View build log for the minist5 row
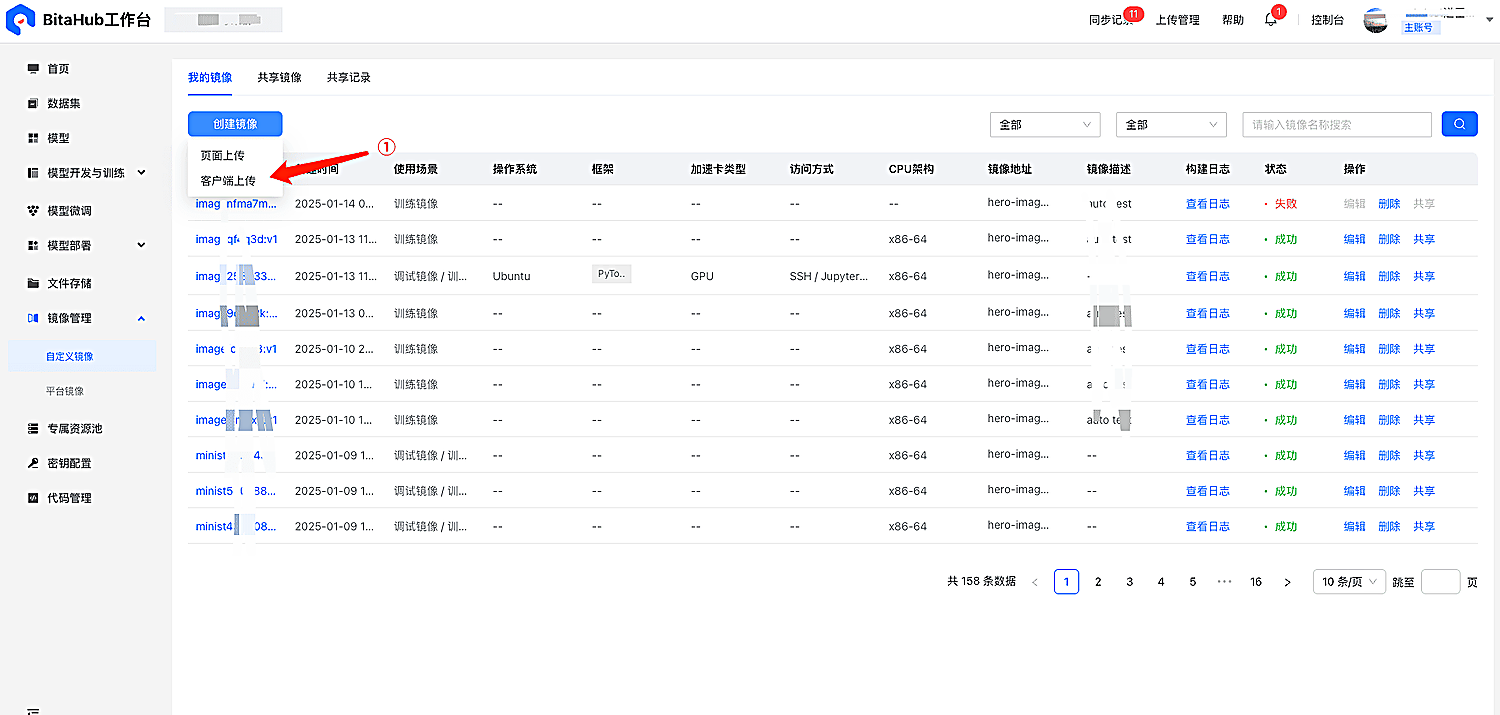The image size is (1500, 715). pyautogui.click(x=1208, y=491)
